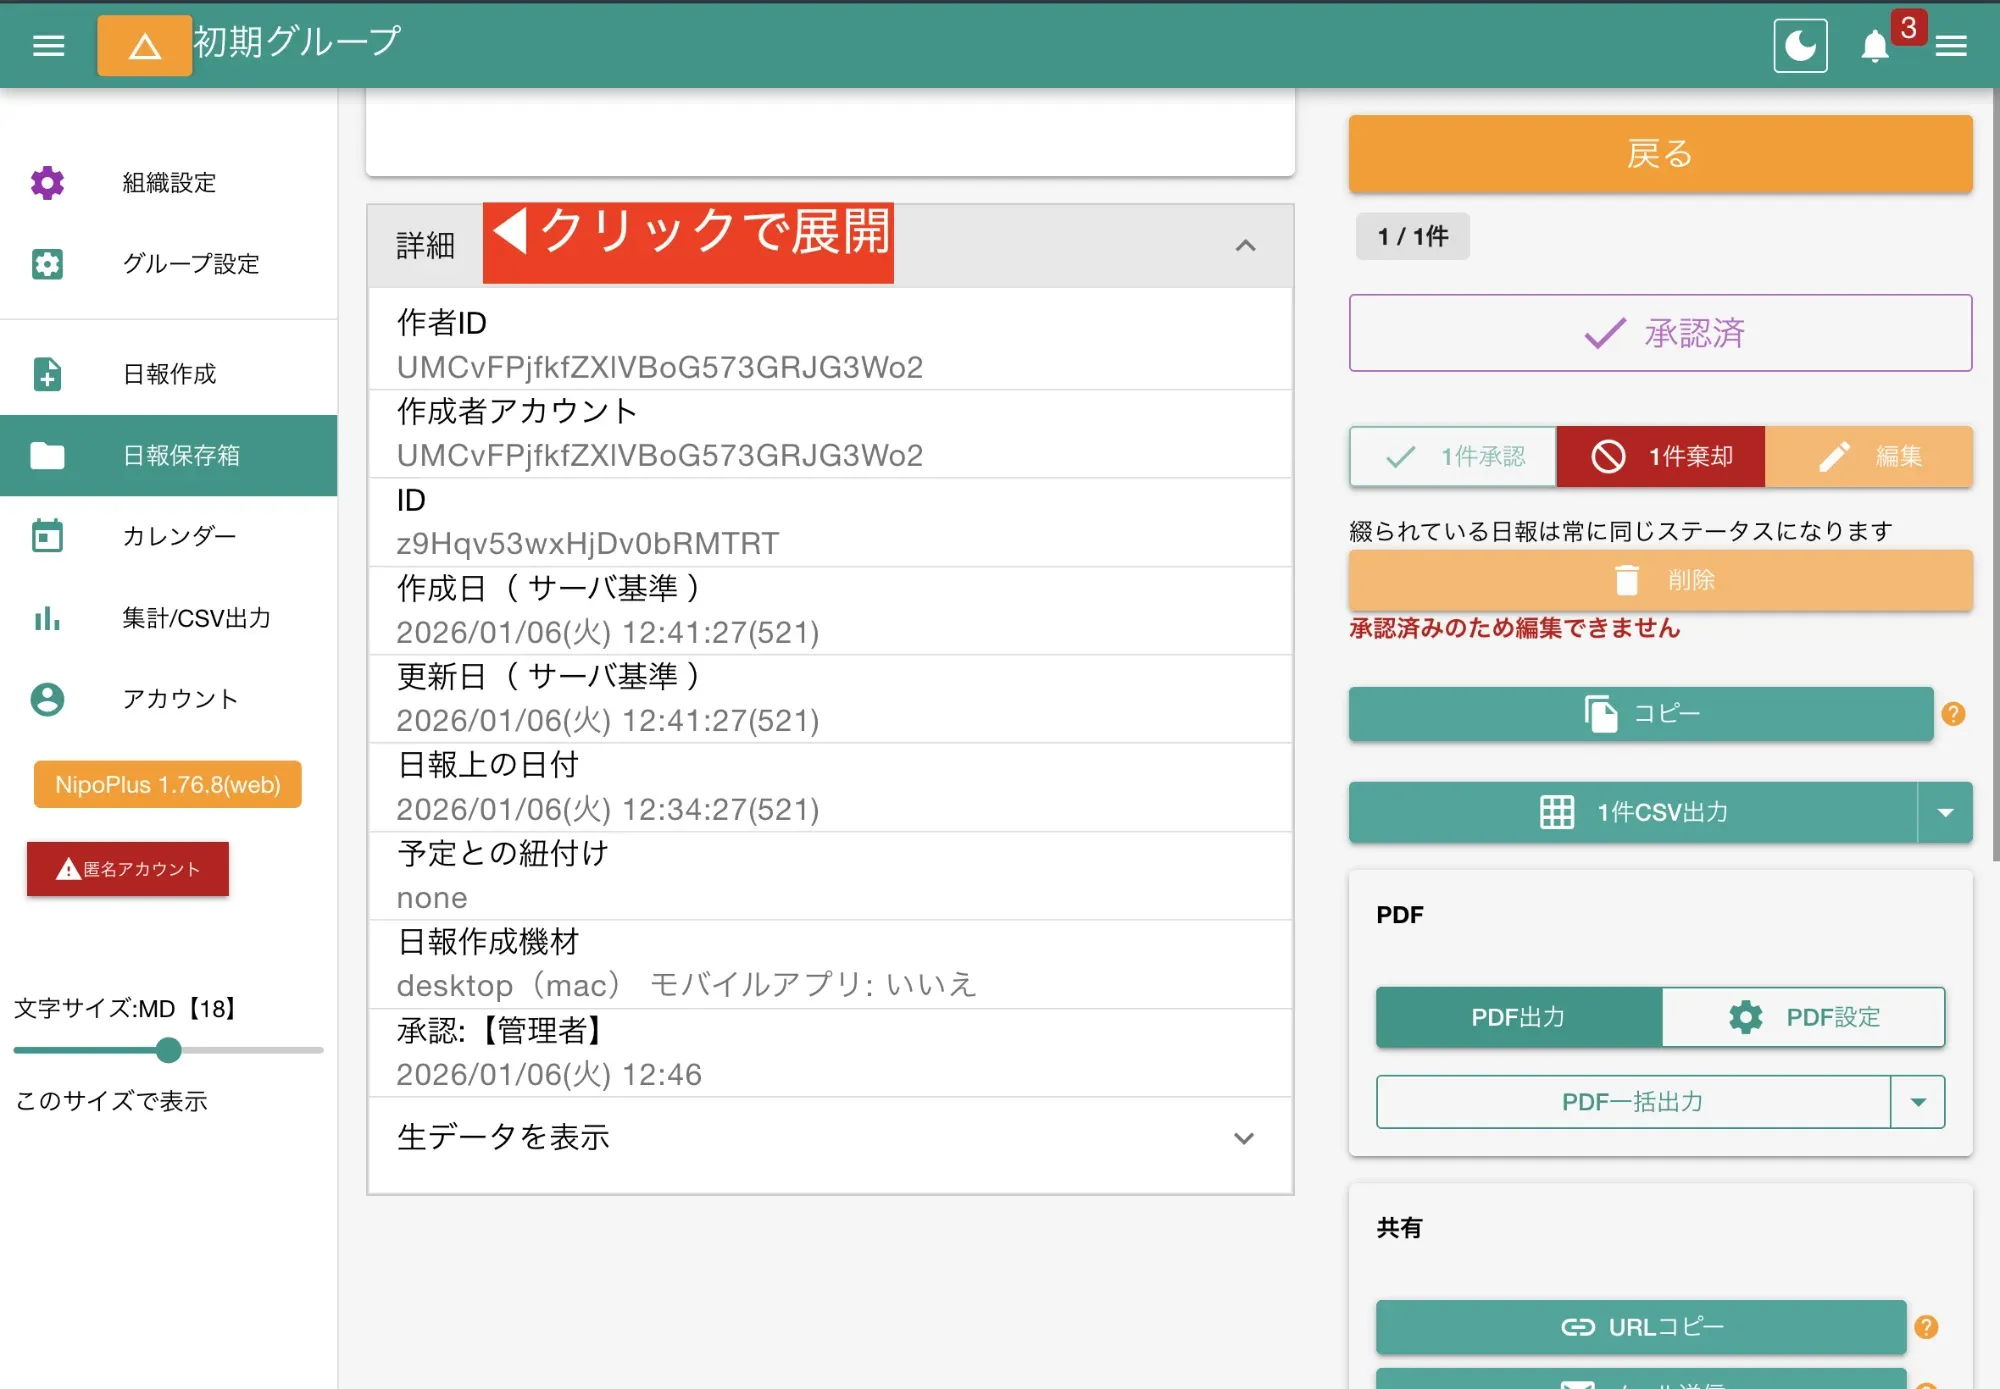Open the カレンダー calendar icon
This screenshot has width=2000, height=1389.
[46, 536]
